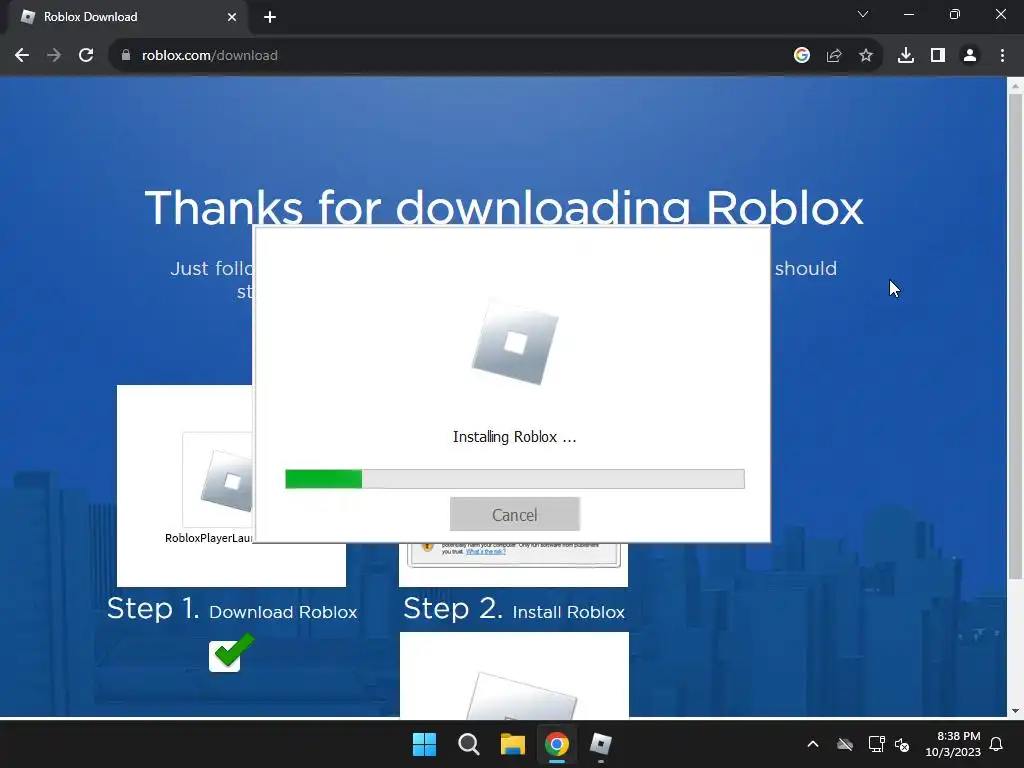Open the Chrome profile menu
Screen dimensions: 1024x768
click(x=970, y=56)
